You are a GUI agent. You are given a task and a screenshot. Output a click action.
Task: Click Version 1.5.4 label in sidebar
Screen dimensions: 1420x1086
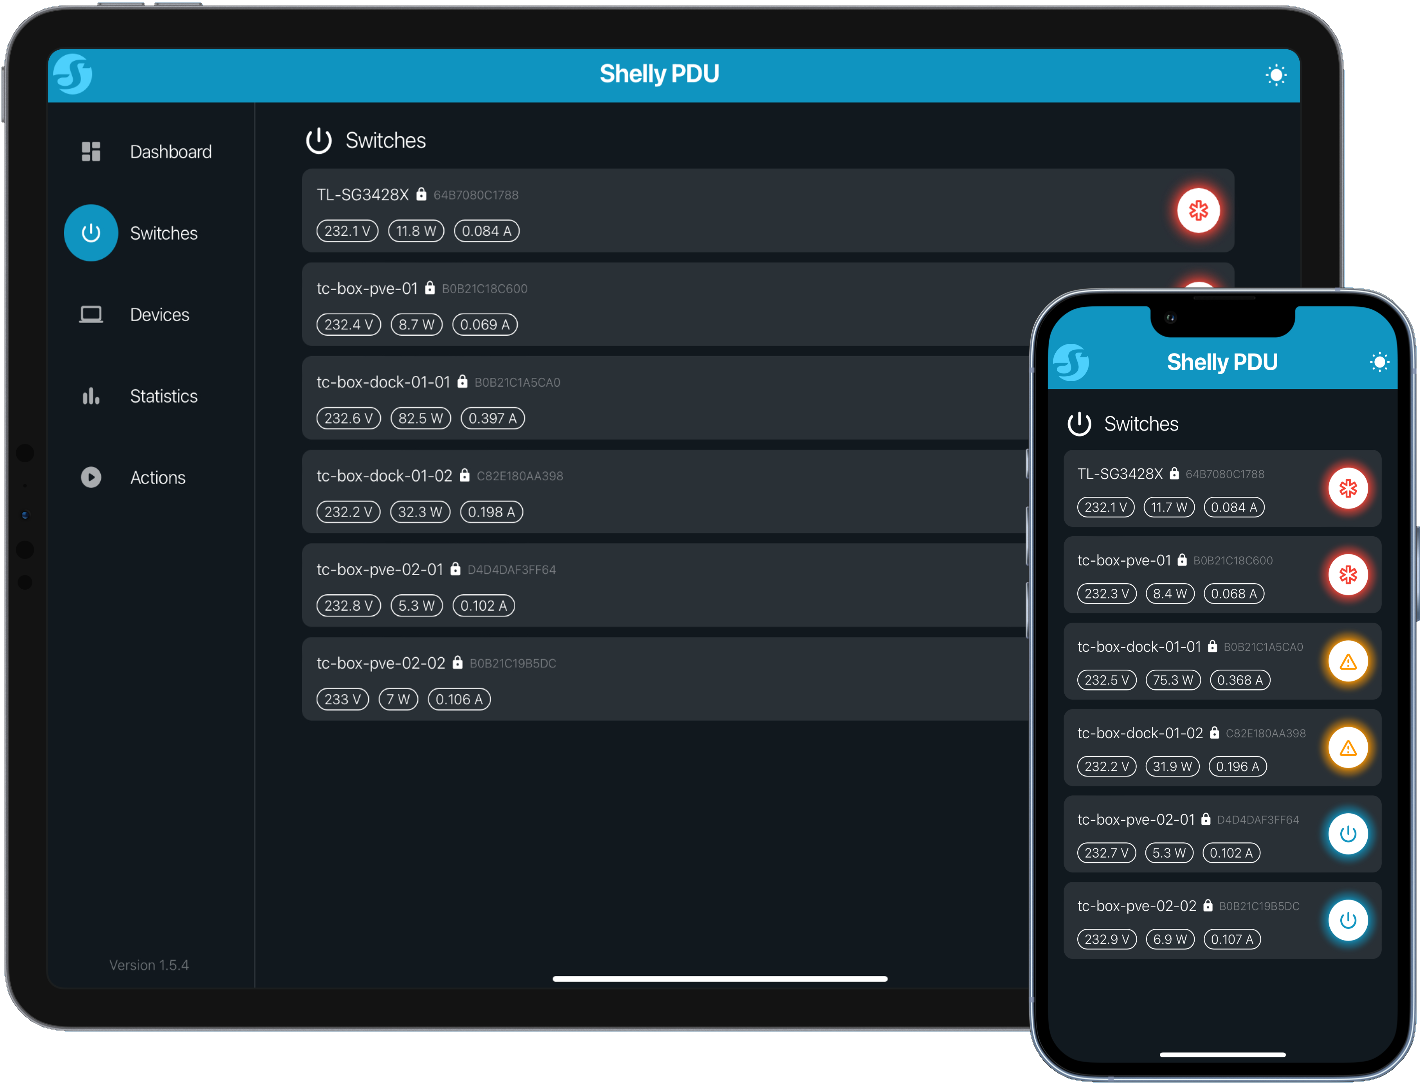(x=149, y=965)
